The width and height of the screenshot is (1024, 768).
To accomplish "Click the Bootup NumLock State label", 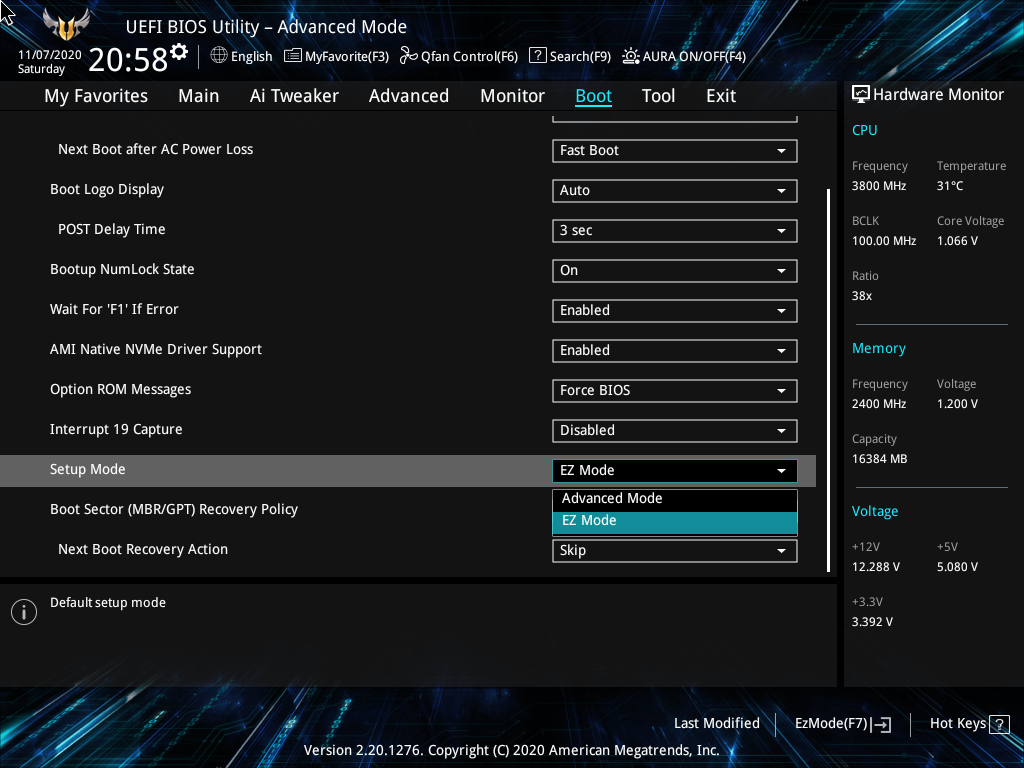I will pos(122,270).
